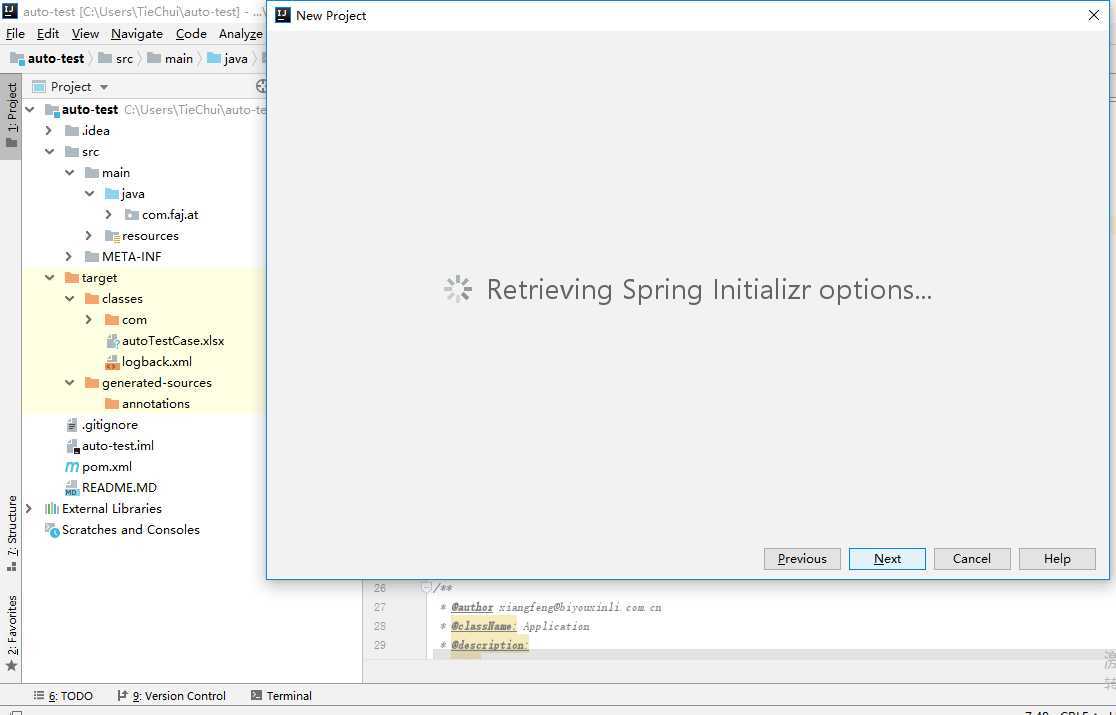Select the classes folder icon

pos(91,298)
